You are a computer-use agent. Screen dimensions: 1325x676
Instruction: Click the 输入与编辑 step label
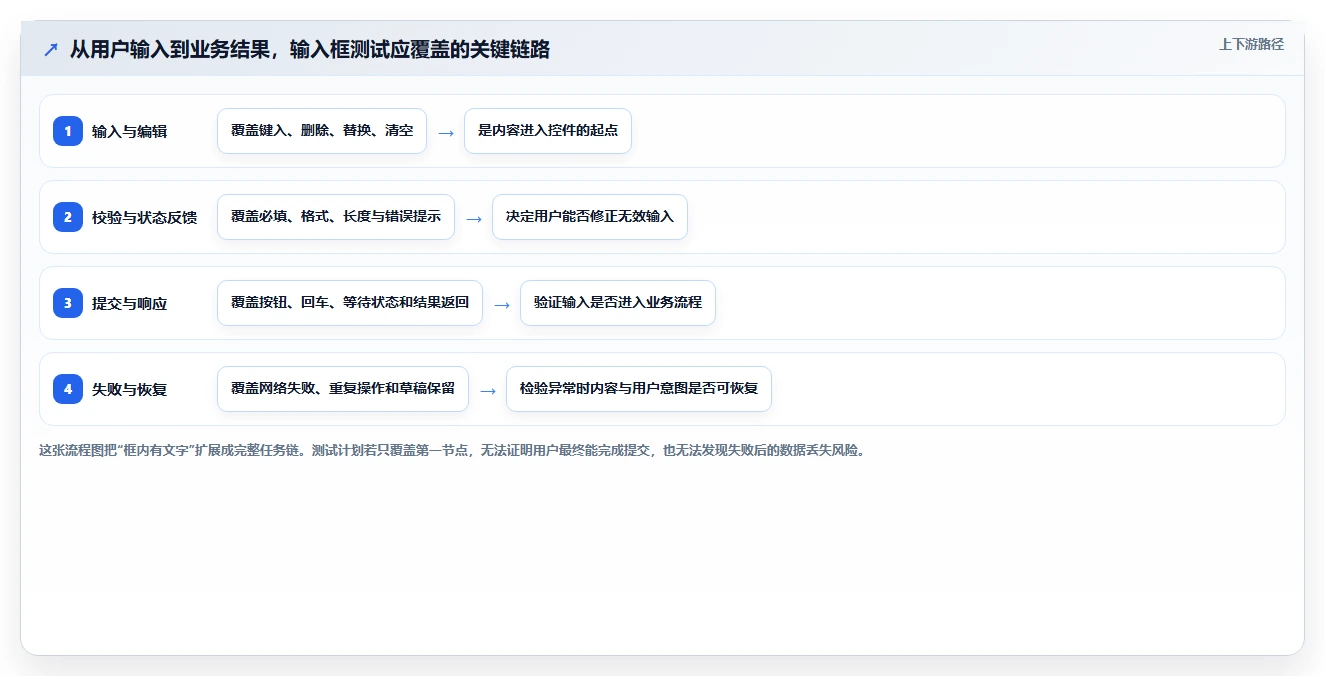[x=129, y=131]
